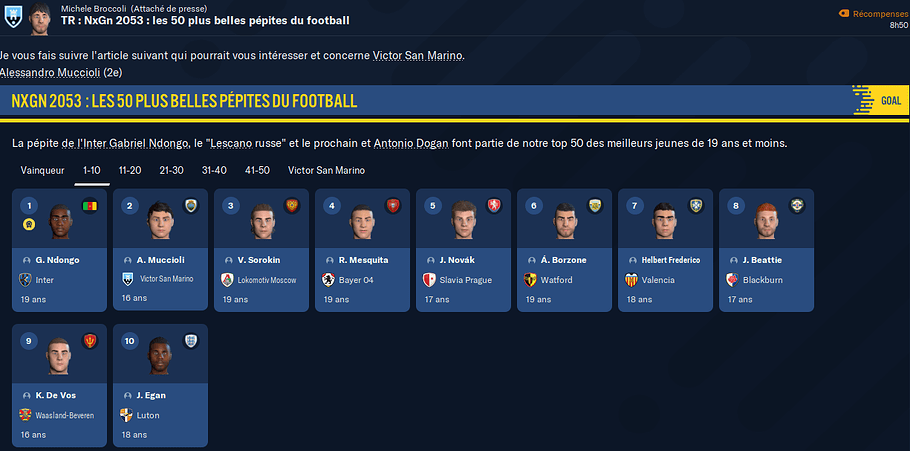Click Michele Broccoli's sender avatar
The image size is (910, 451).
pos(40,15)
